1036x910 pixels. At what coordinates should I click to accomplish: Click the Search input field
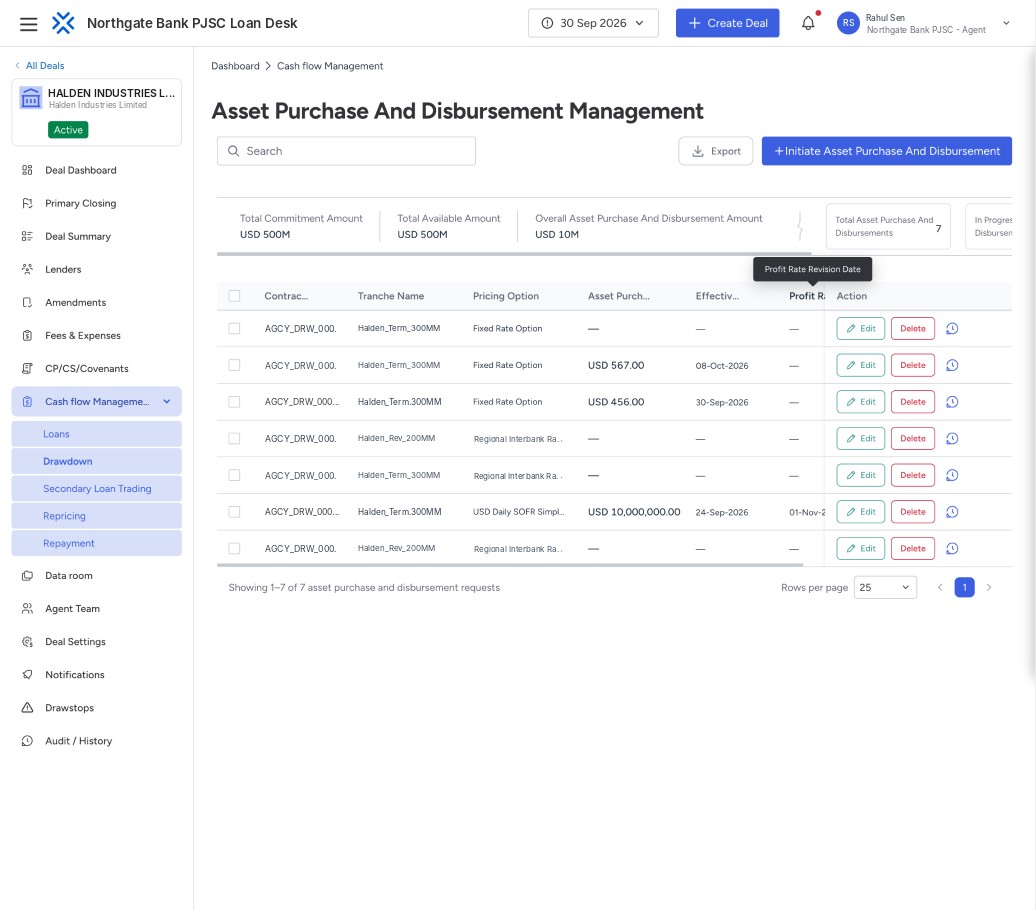coord(346,151)
